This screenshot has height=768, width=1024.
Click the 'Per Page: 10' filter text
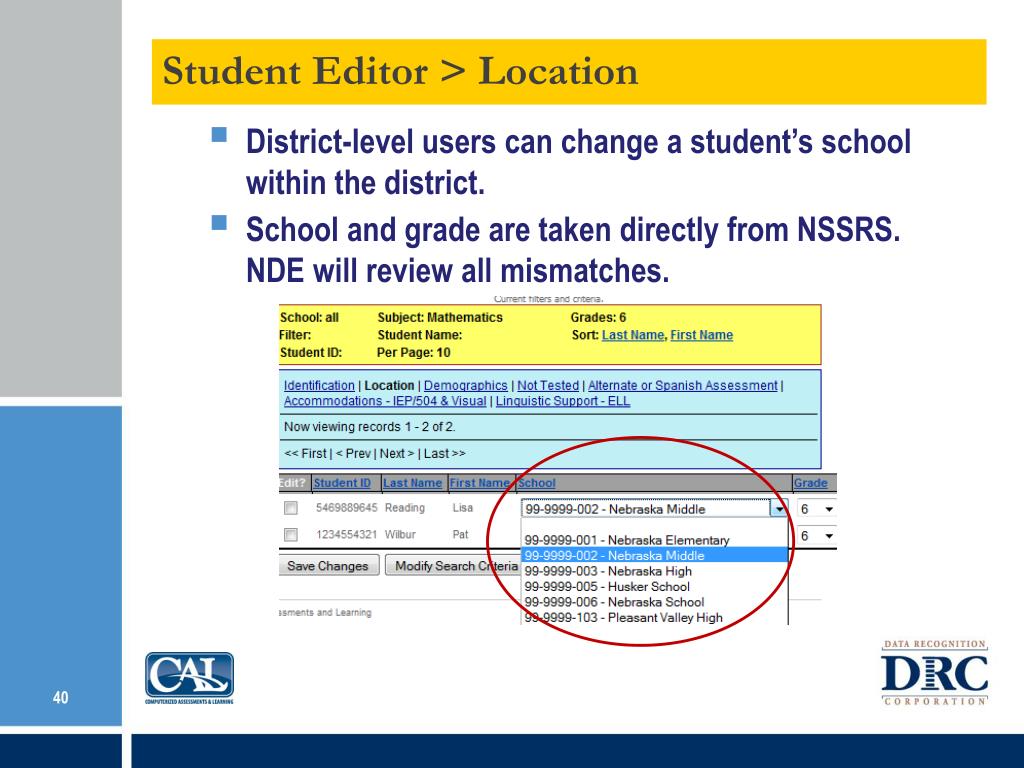[413, 353]
